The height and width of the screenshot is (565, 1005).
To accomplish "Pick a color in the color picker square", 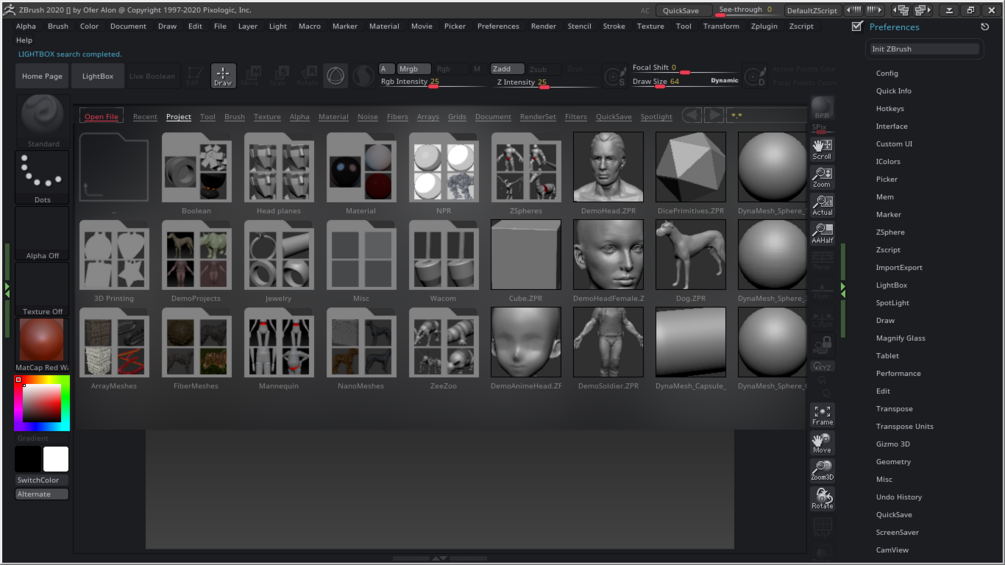I will [42, 403].
